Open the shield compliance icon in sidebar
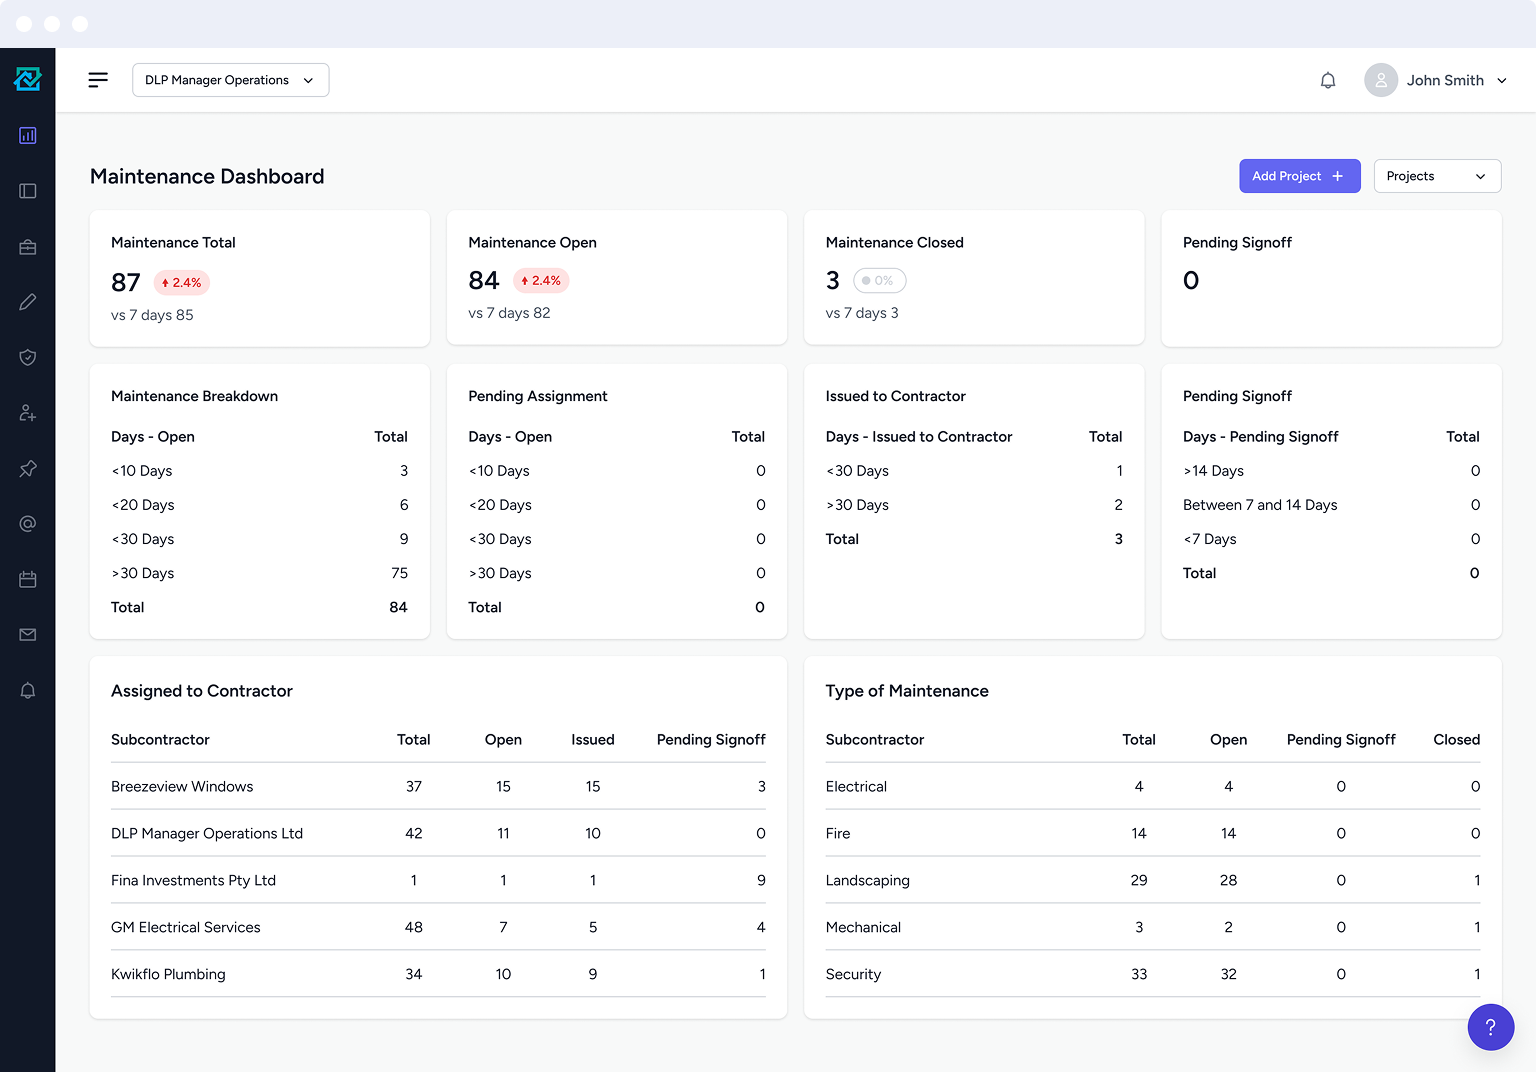The image size is (1536, 1072). pos(27,357)
